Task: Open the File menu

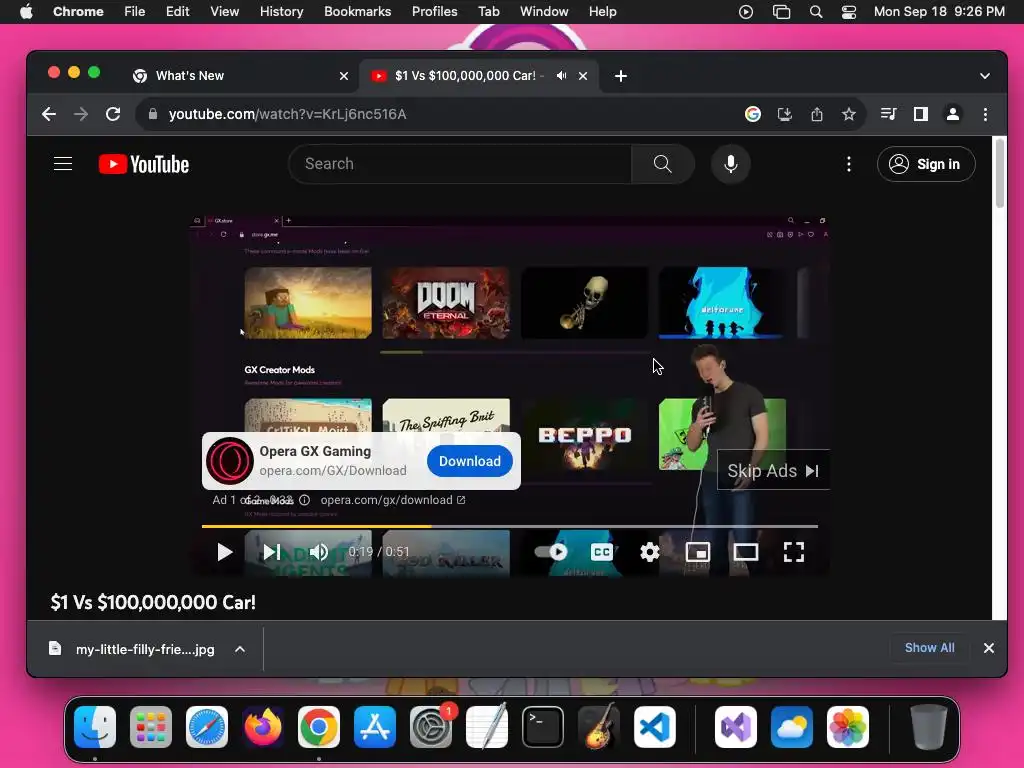Action: click(135, 12)
